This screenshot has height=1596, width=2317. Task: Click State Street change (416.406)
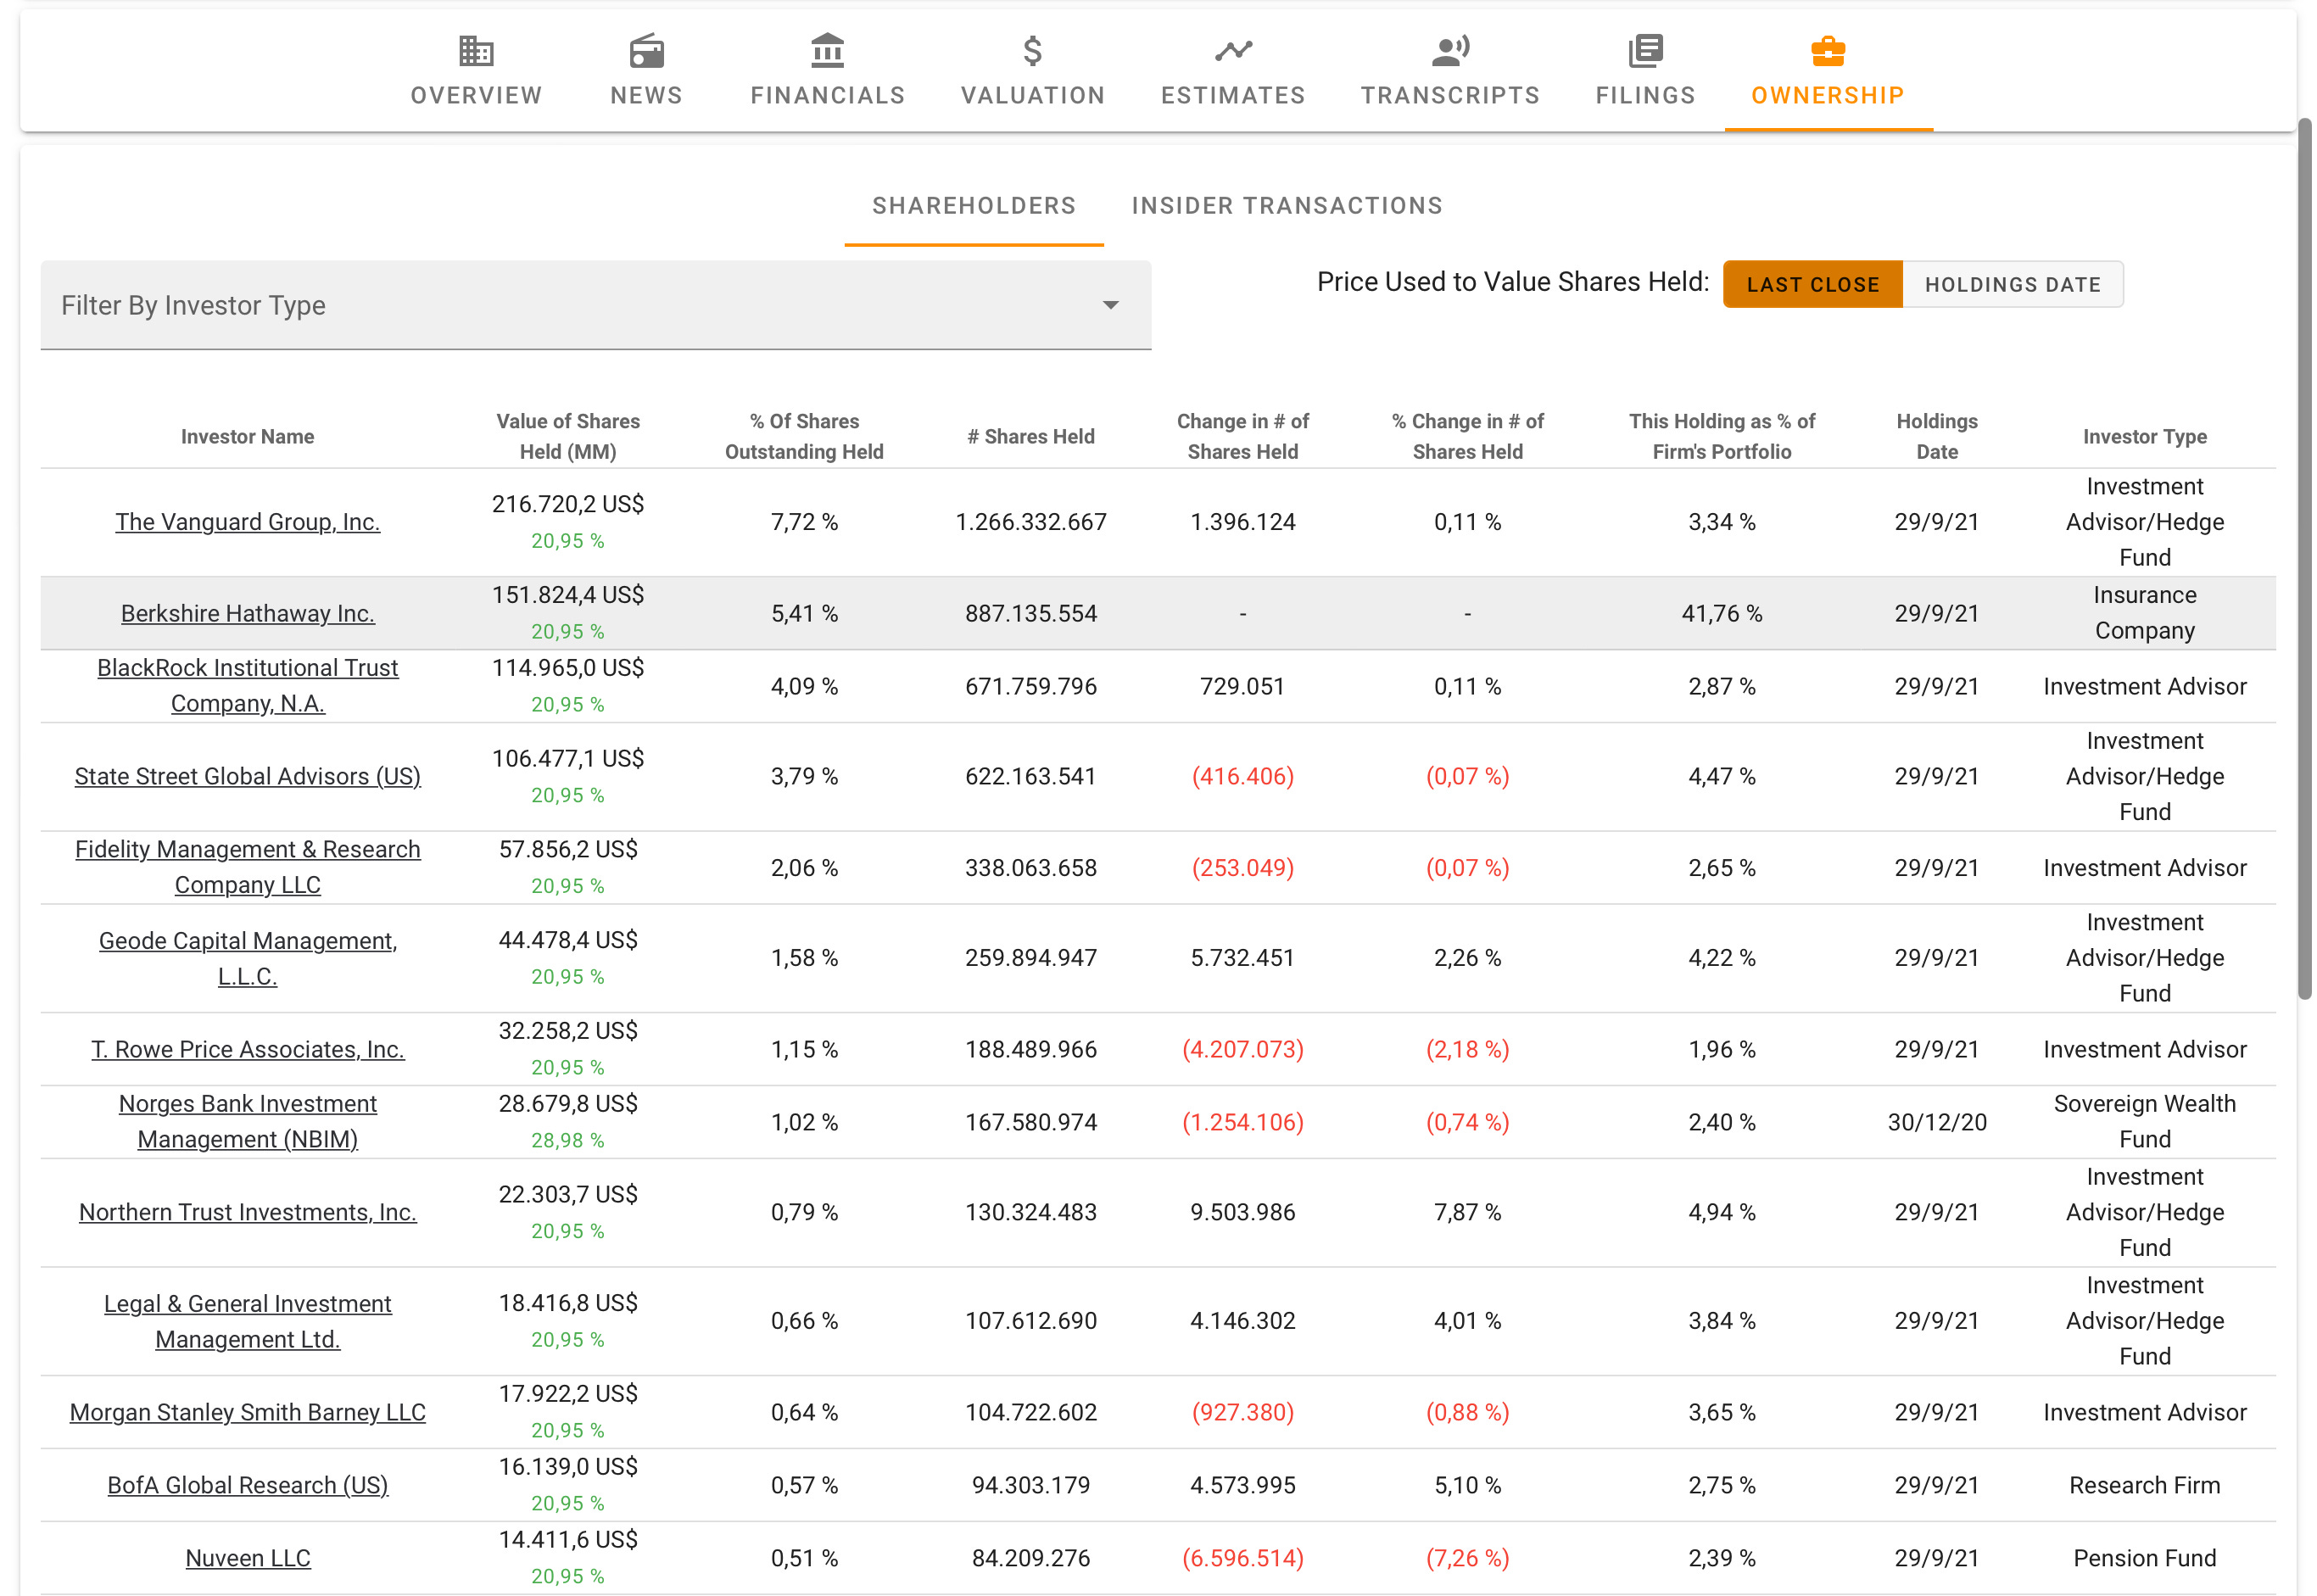pos(1243,776)
